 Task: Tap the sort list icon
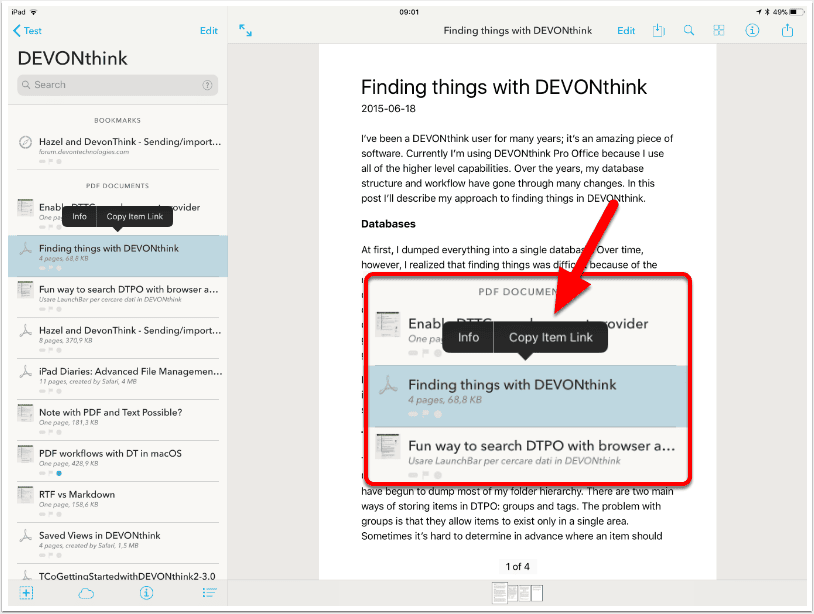coord(209,593)
